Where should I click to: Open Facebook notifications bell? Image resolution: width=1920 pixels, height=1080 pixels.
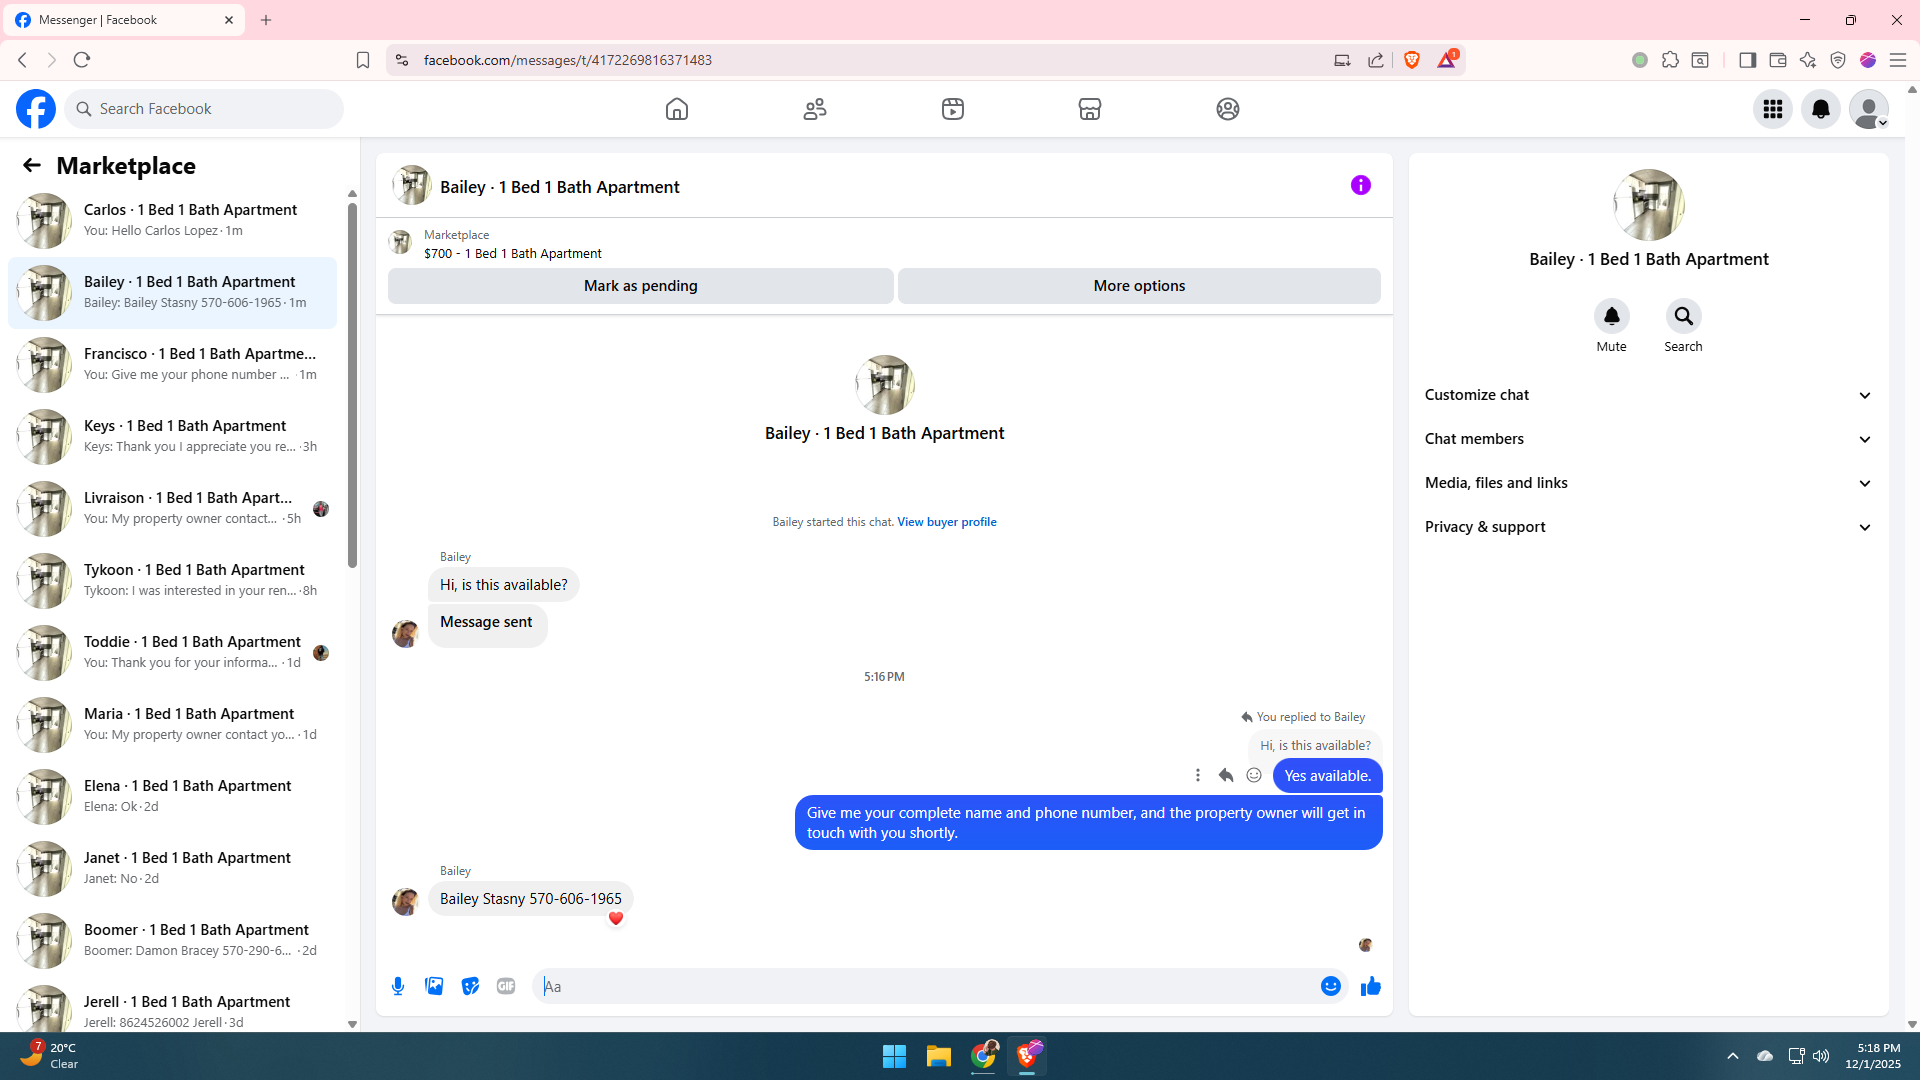pos(1820,109)
